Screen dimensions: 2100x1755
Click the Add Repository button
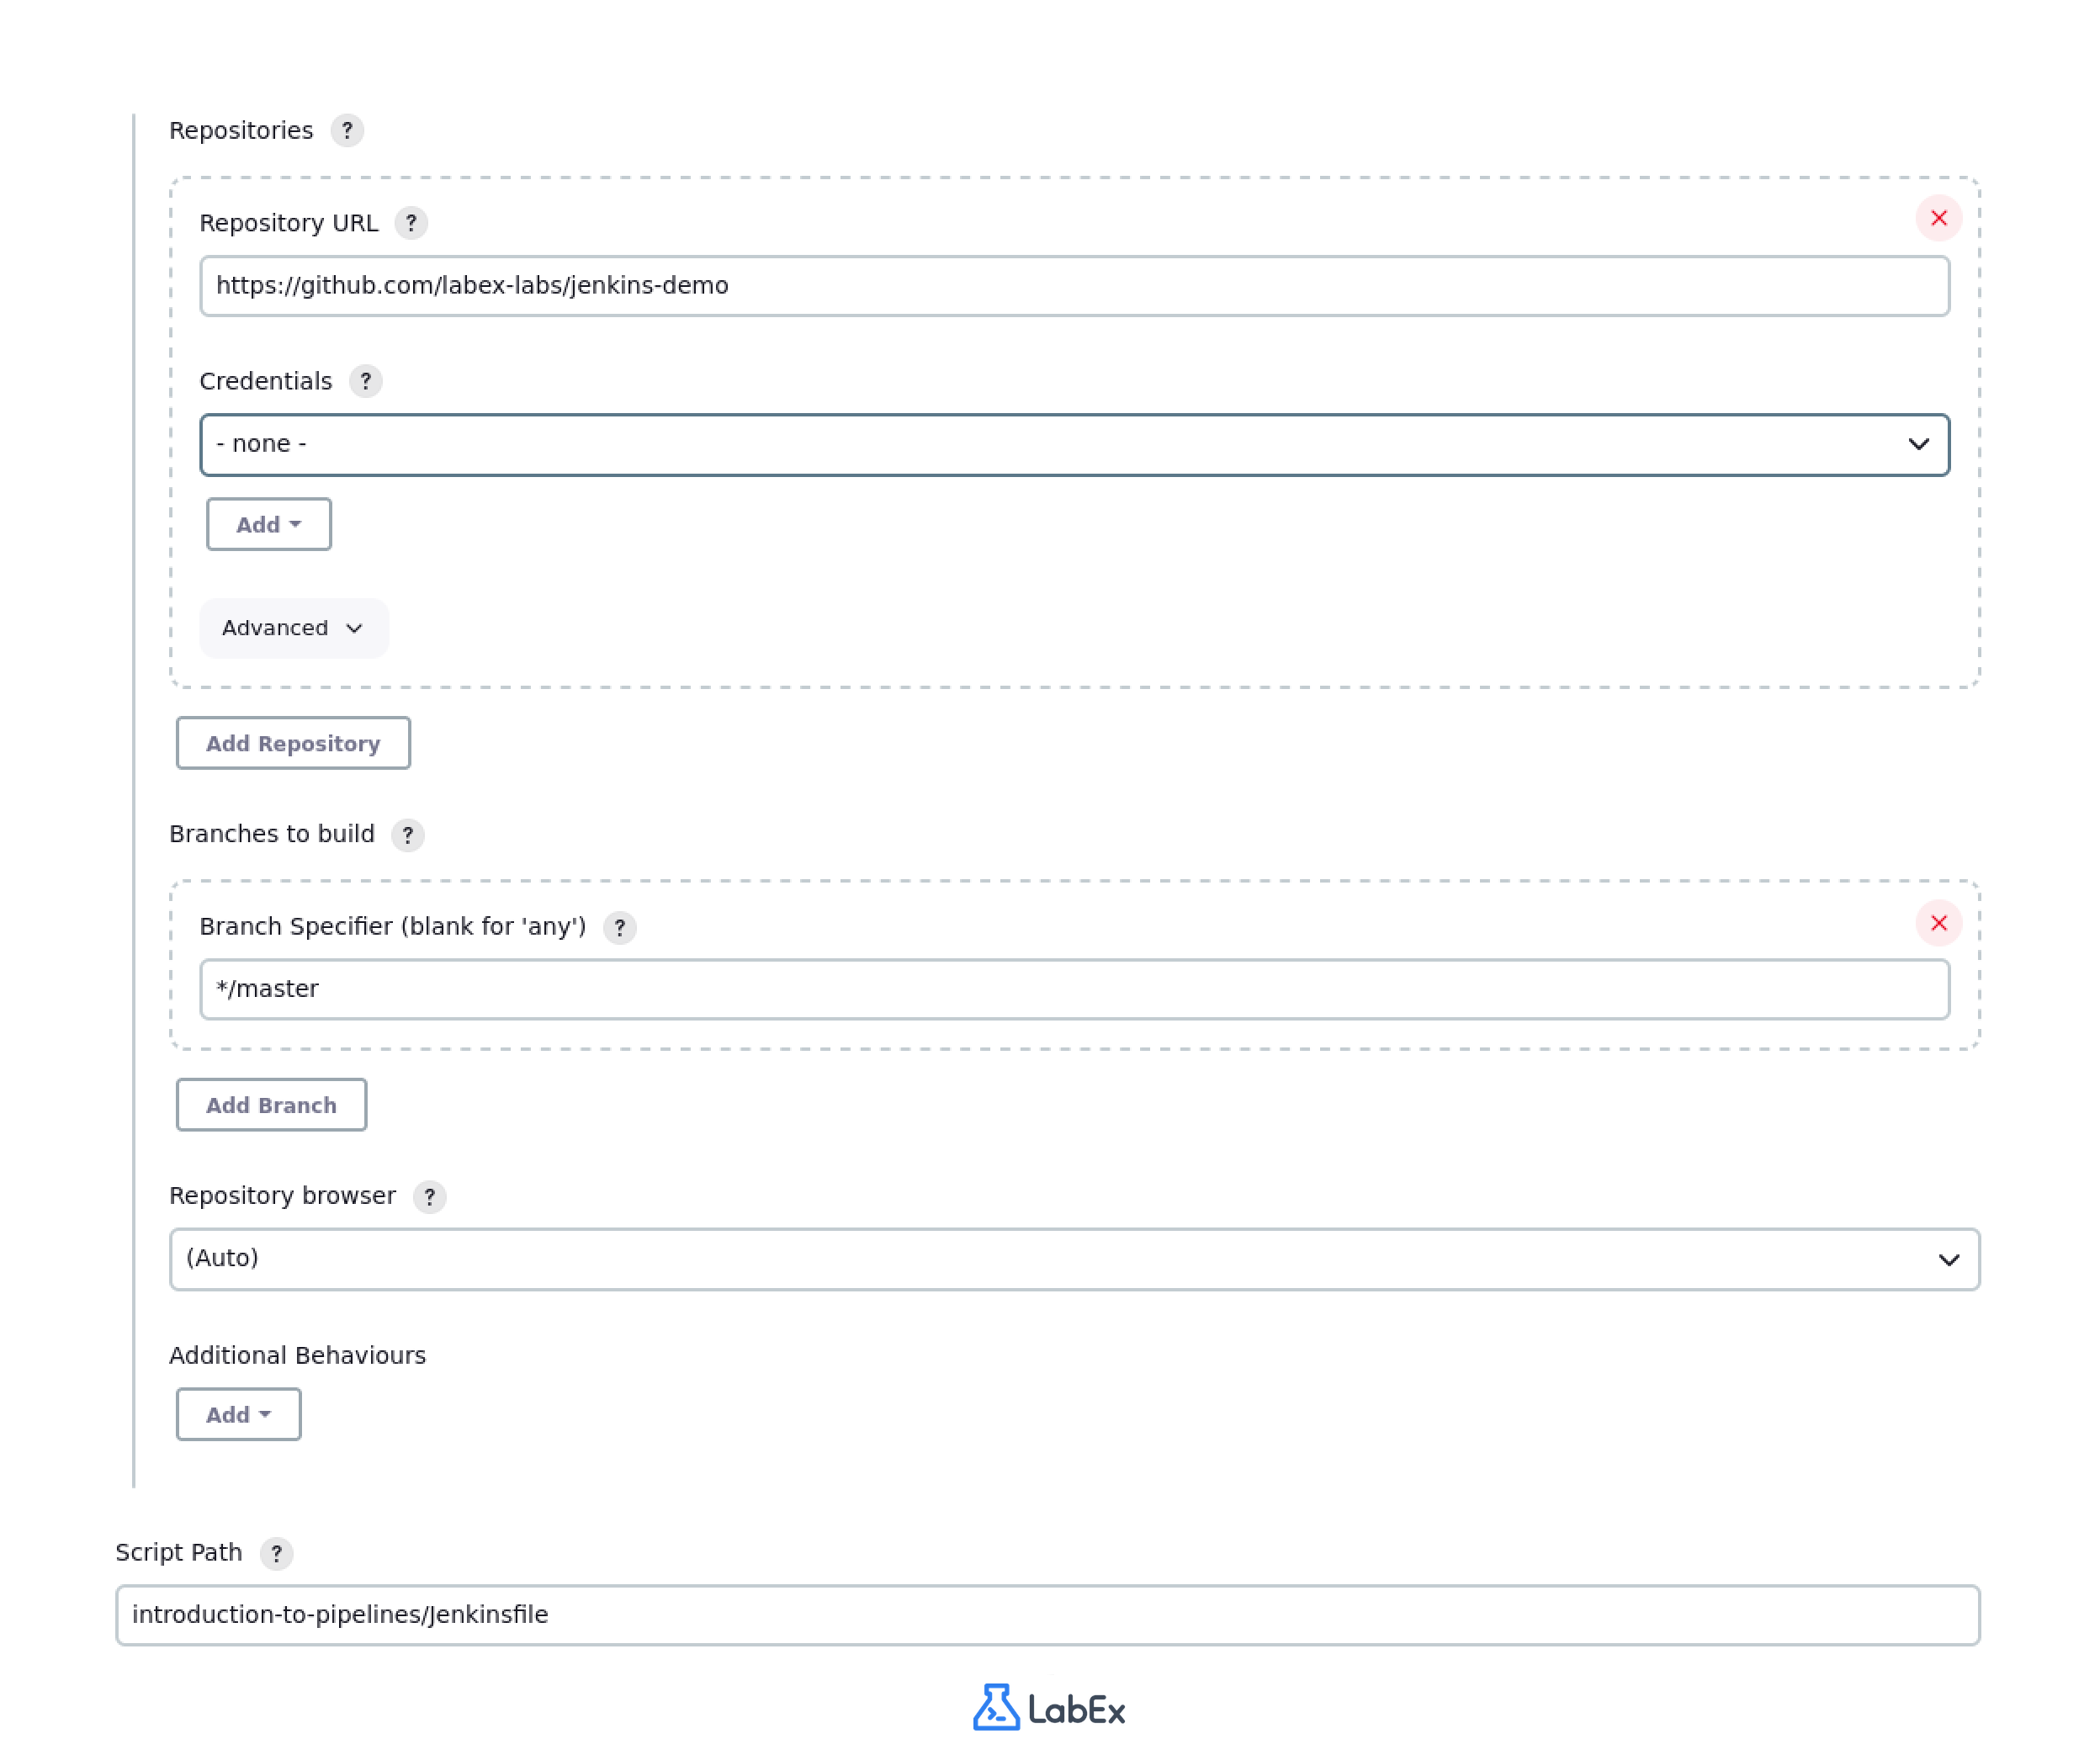tap(293, 743)
